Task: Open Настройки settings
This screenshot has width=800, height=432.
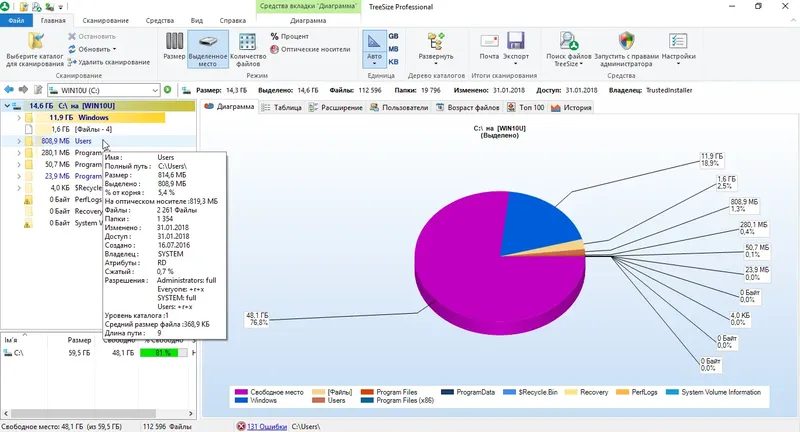Action: (x=678, y=48)
